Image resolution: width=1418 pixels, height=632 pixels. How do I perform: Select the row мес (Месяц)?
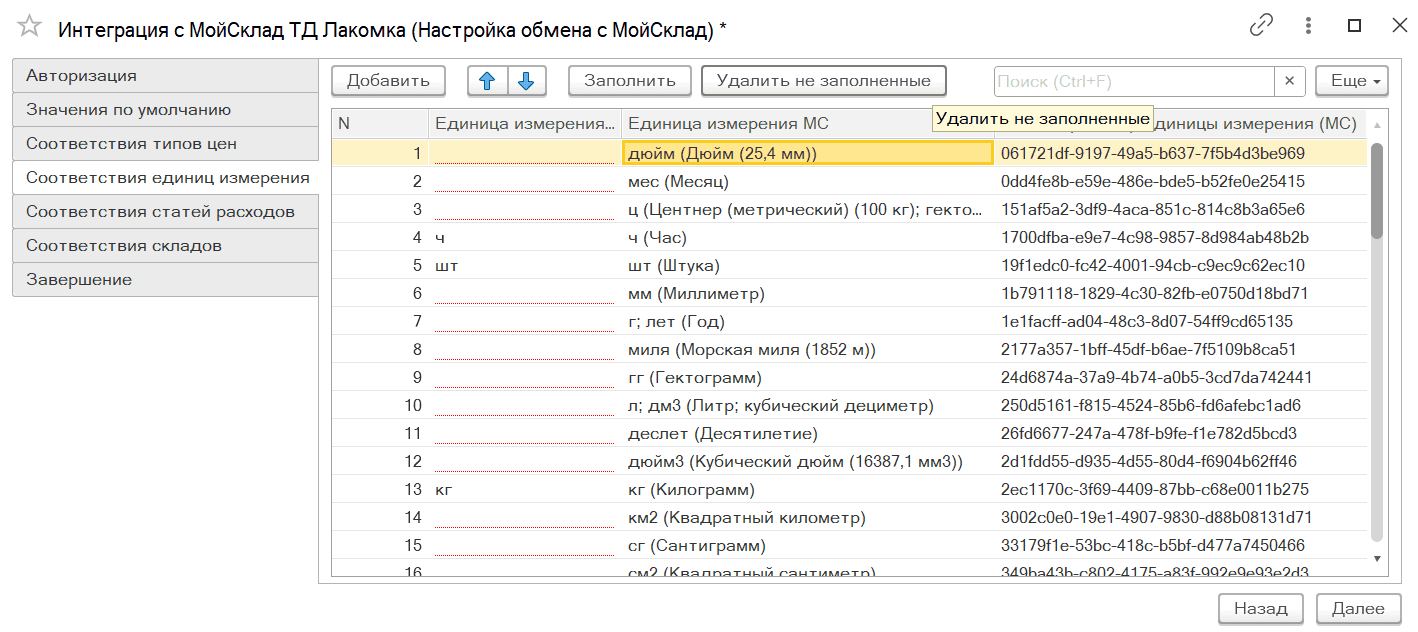(849, 182)
